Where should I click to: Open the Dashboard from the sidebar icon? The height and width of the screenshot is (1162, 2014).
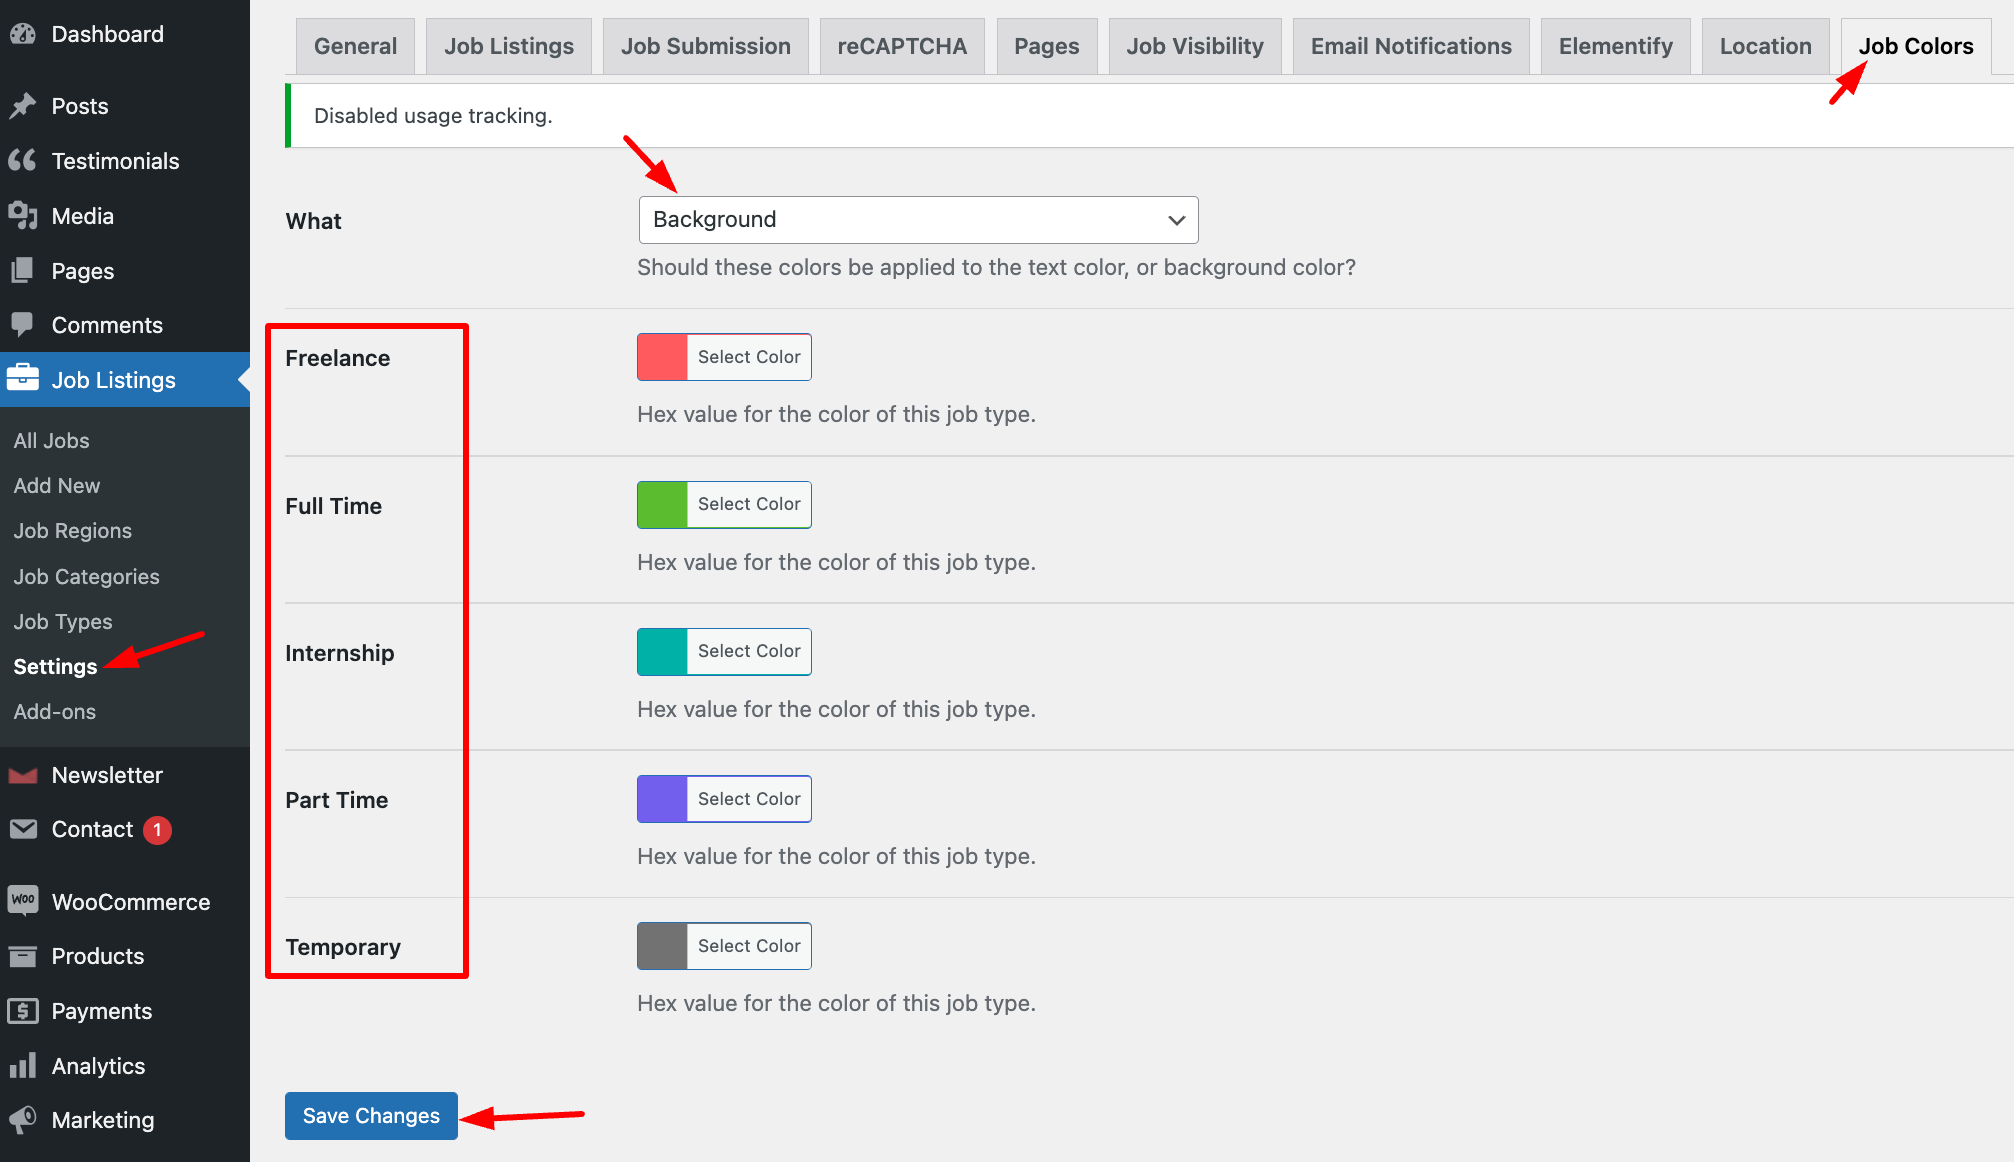[24, 34]
